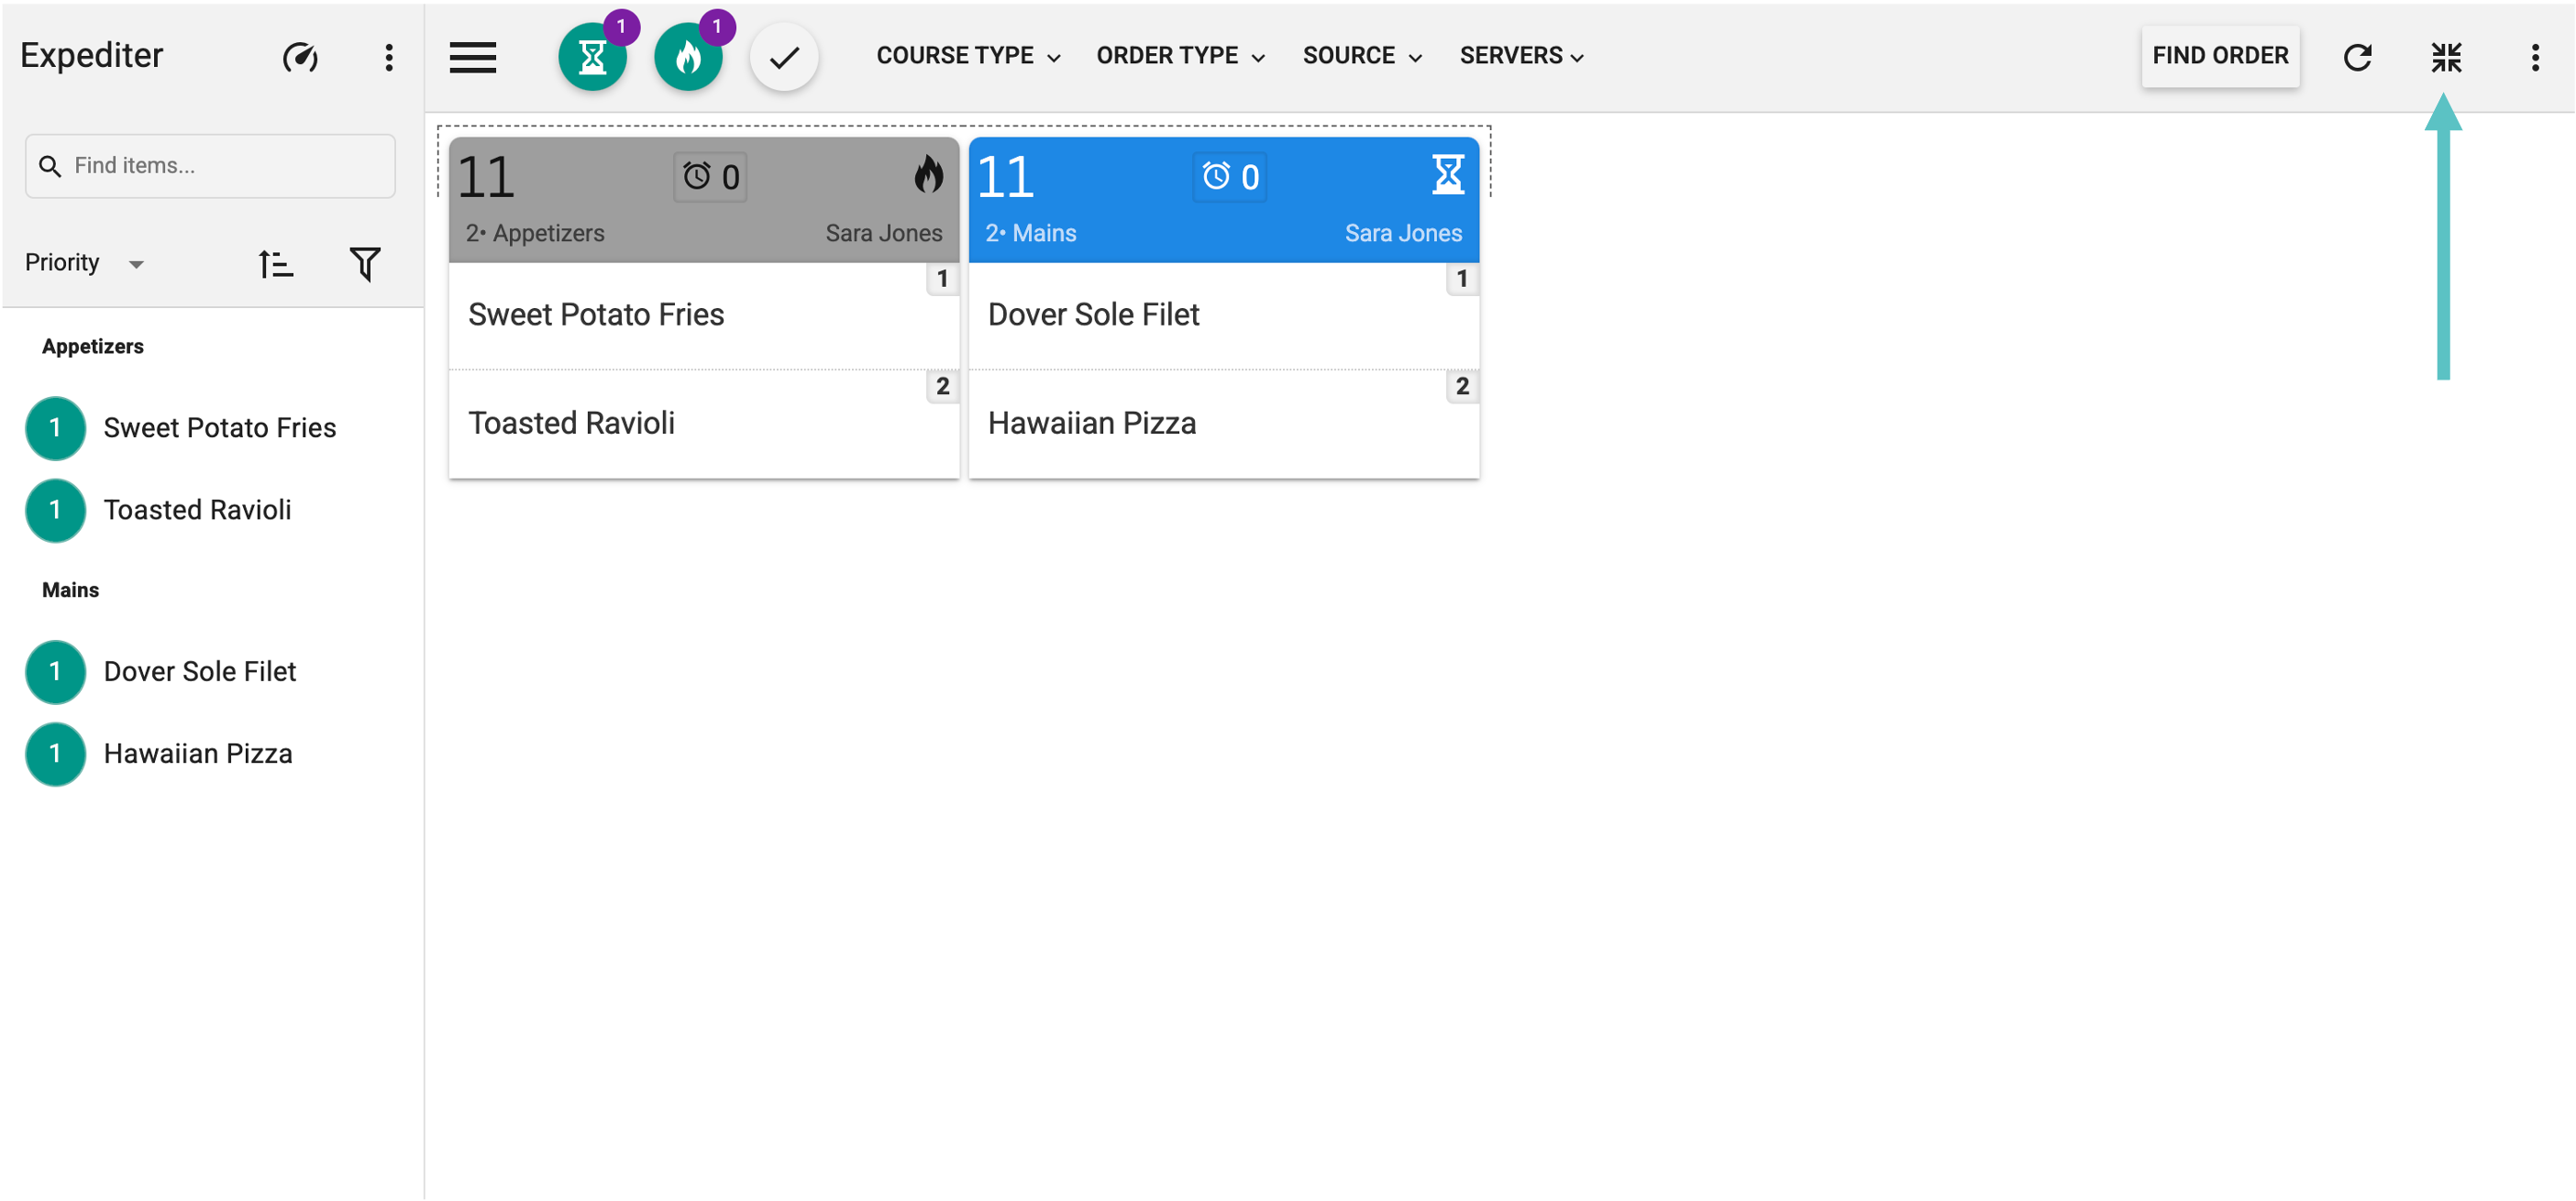2576x1201 pixels.
Task: Open the Priority sort dropdown
Action: [x=85, y=263]
